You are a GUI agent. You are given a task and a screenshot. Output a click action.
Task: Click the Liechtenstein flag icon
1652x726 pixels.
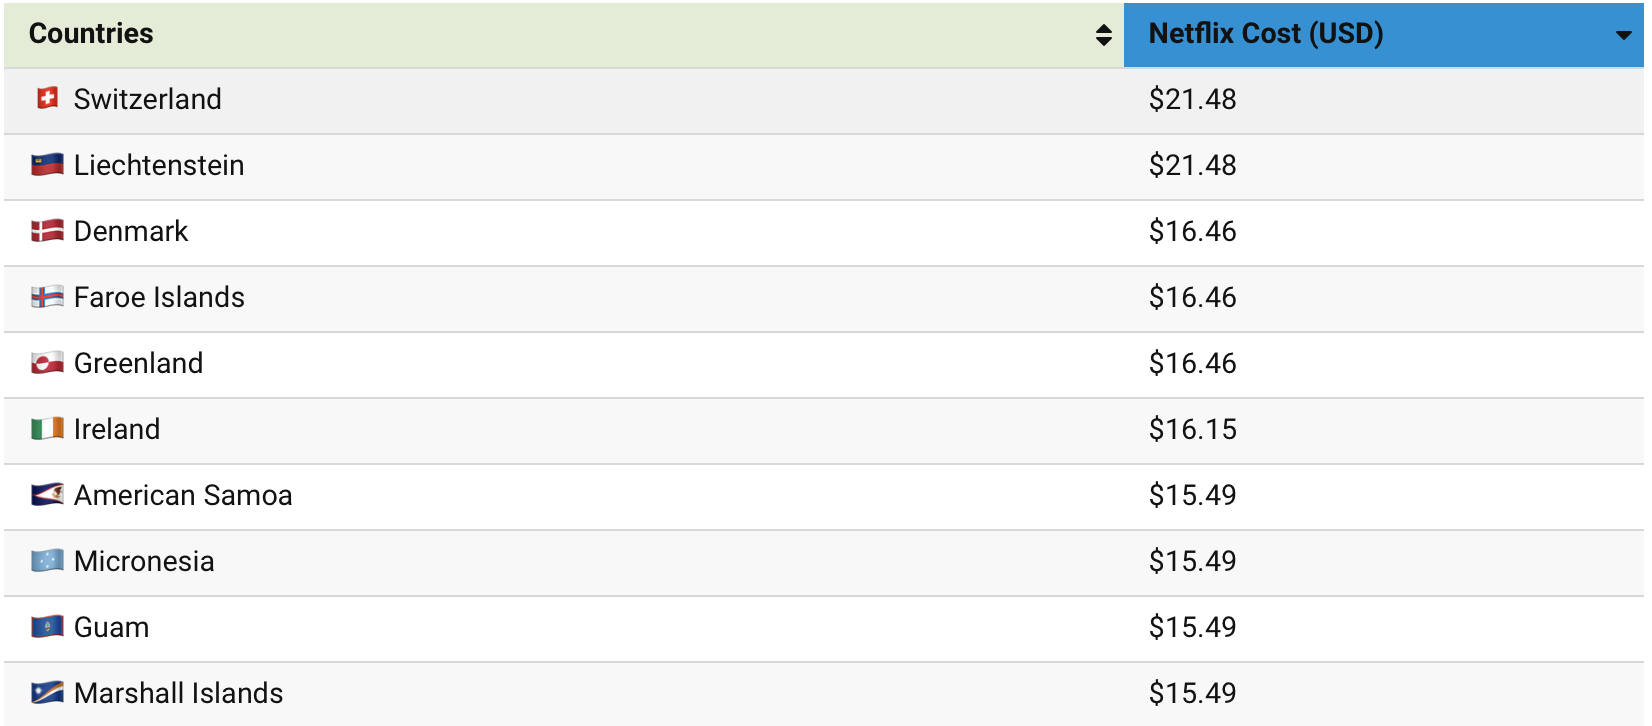[47, 165]
